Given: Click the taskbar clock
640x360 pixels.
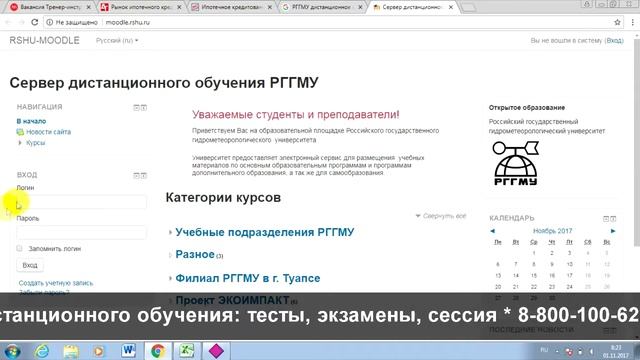Looking at the screenshot, I should (616, 351).
